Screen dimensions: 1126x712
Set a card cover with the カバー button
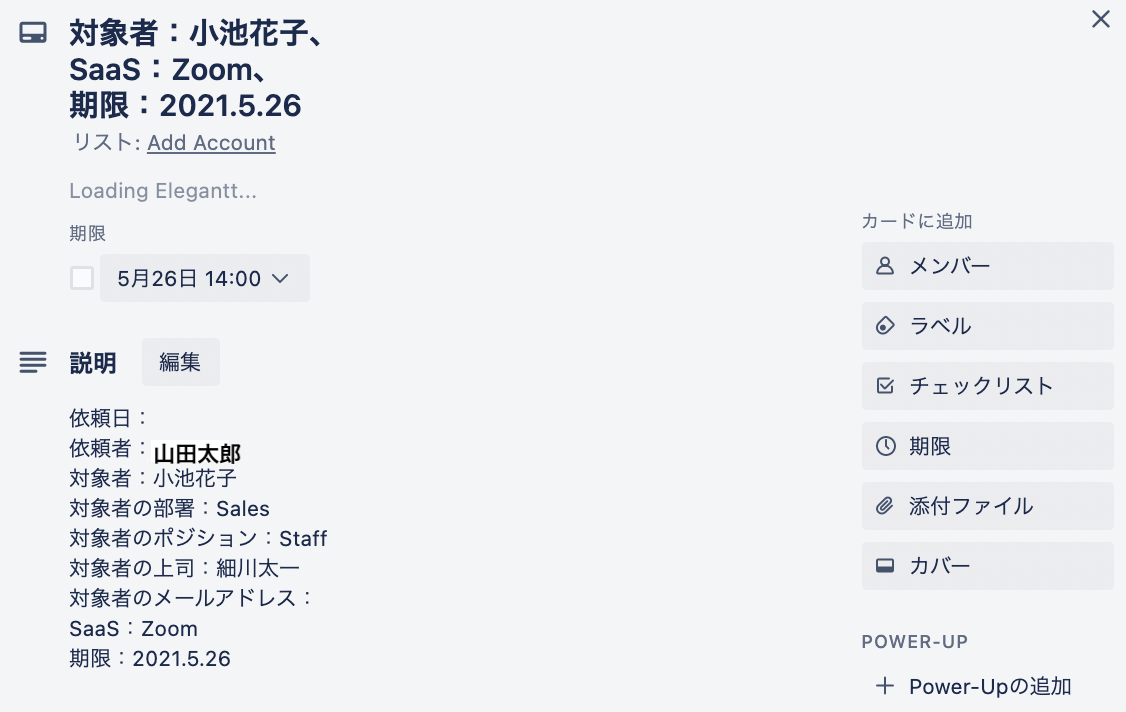coord(987,565)
